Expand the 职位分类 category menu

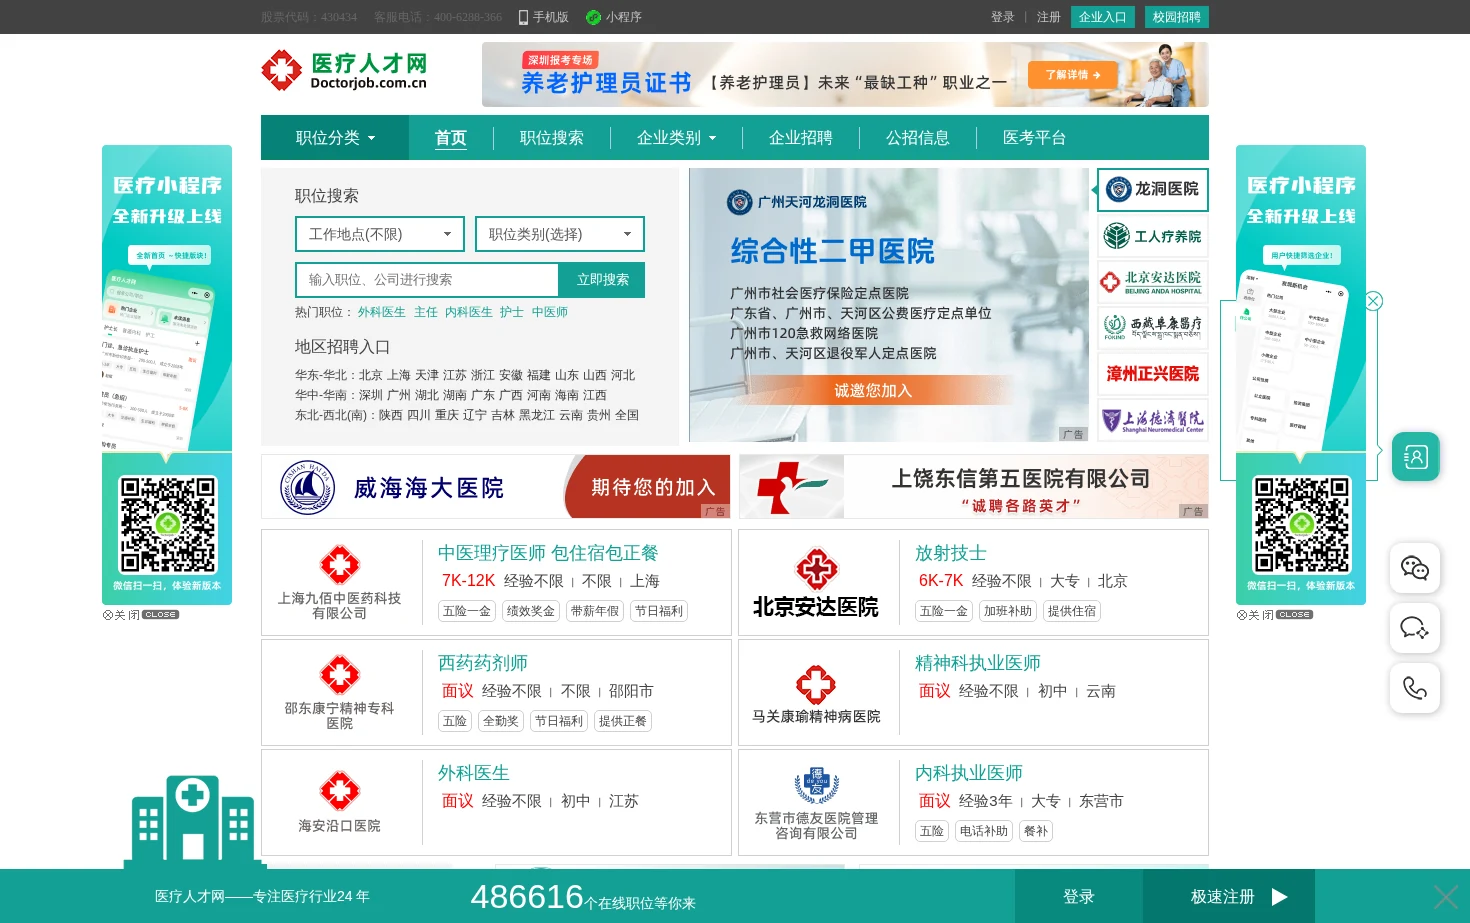[x=335, y=138]
